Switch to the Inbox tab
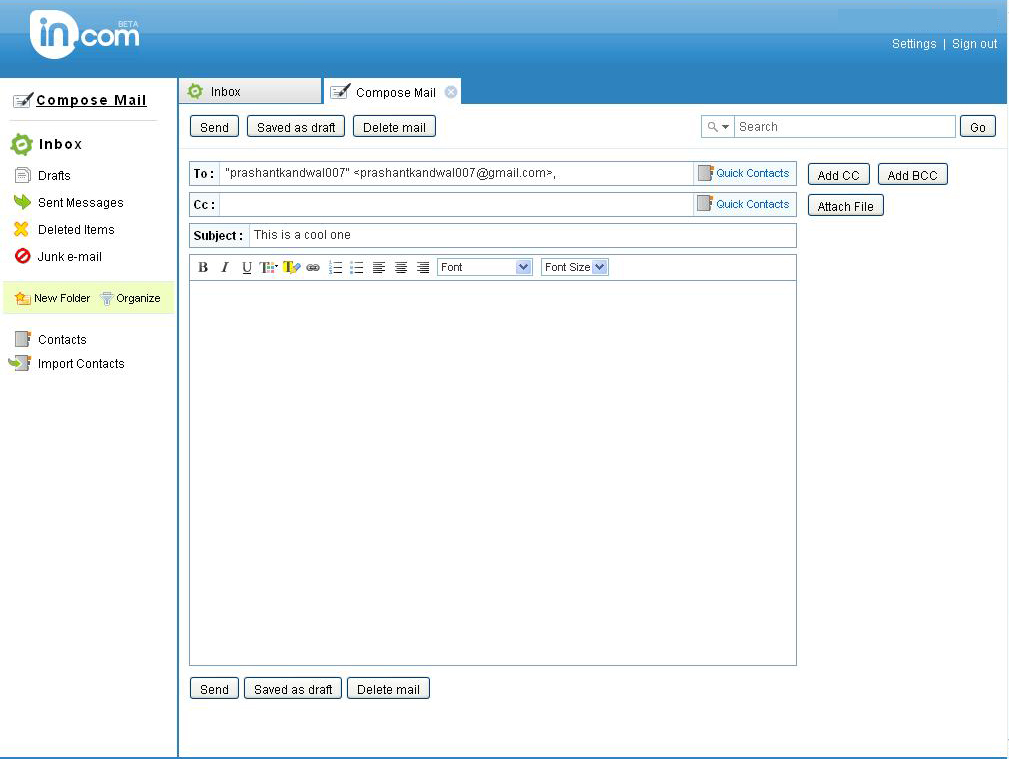 (x=250, y=92)
